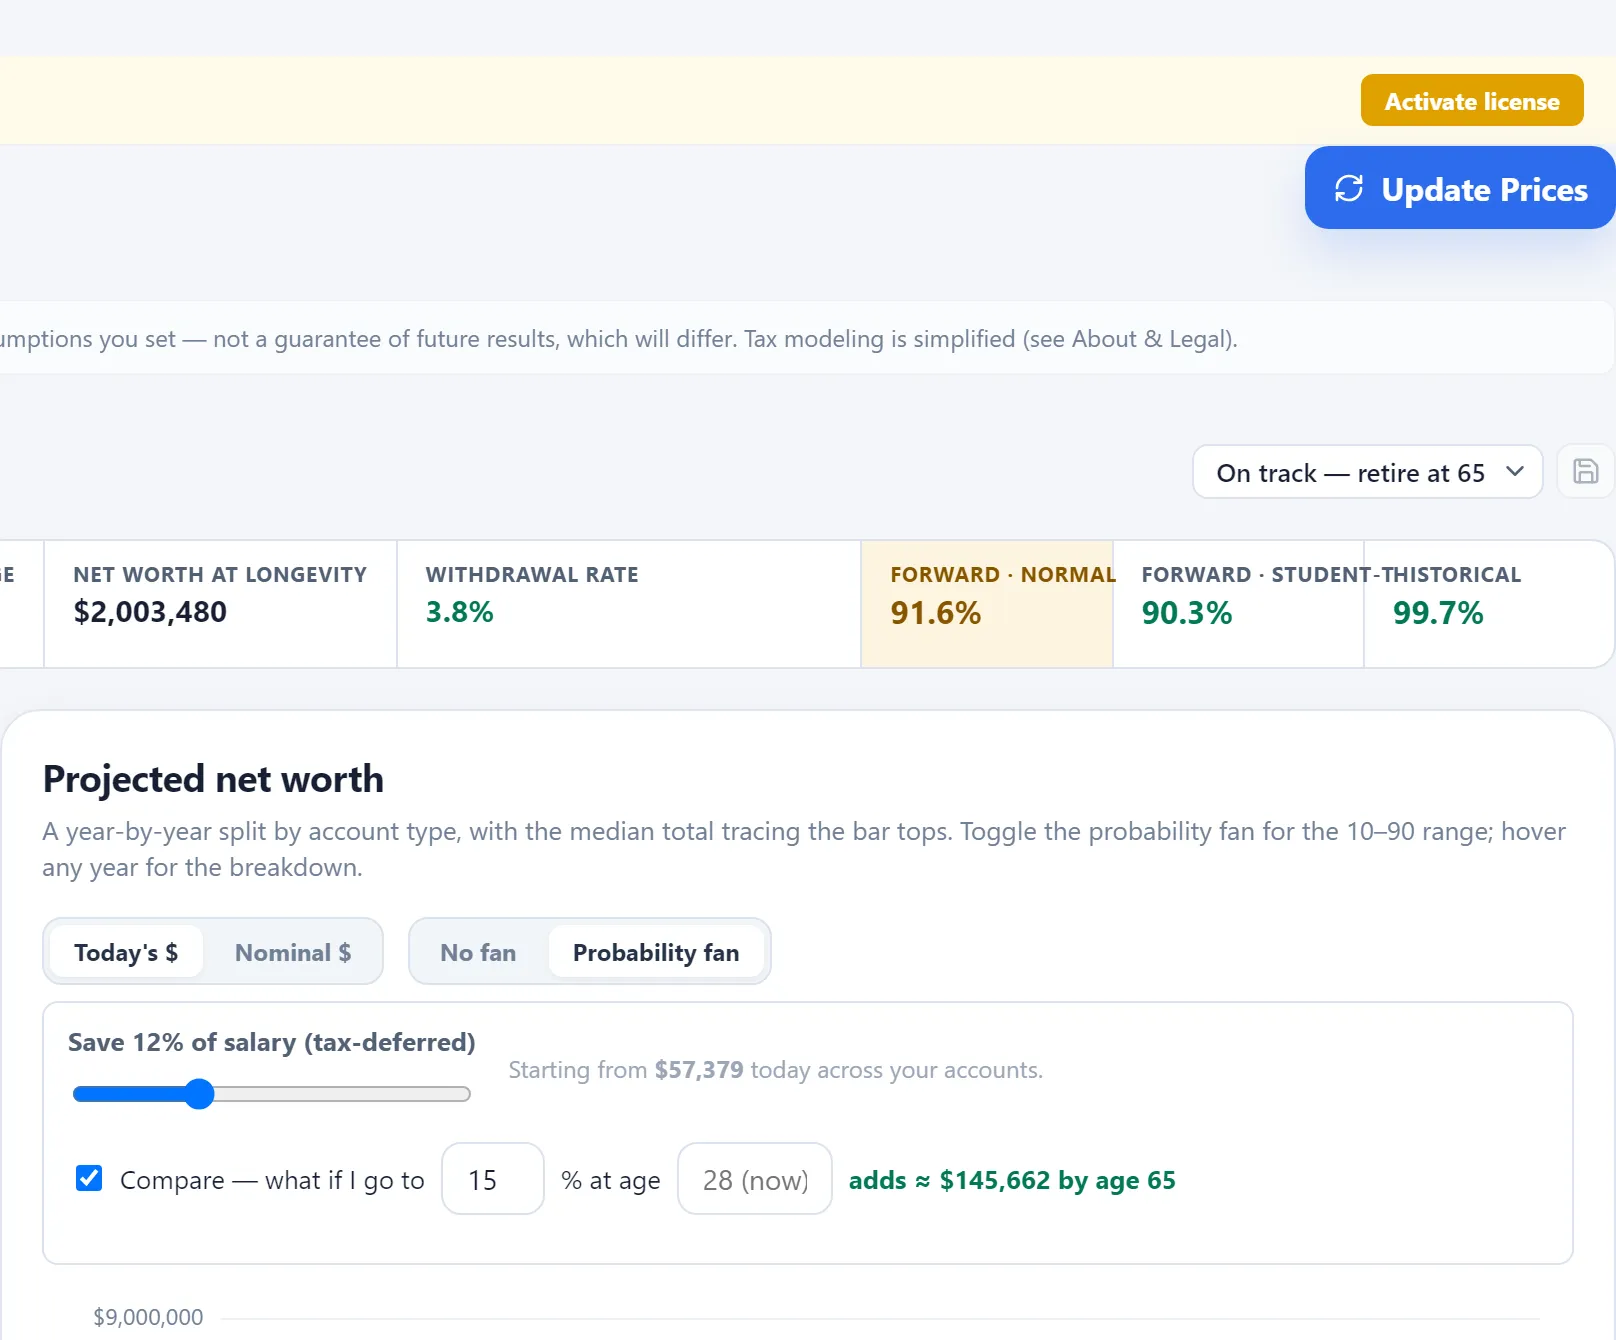Viewport: 1616px width, 1340px height.
Task: Click the refresh icon in Update Prices
Action: 1349,188
